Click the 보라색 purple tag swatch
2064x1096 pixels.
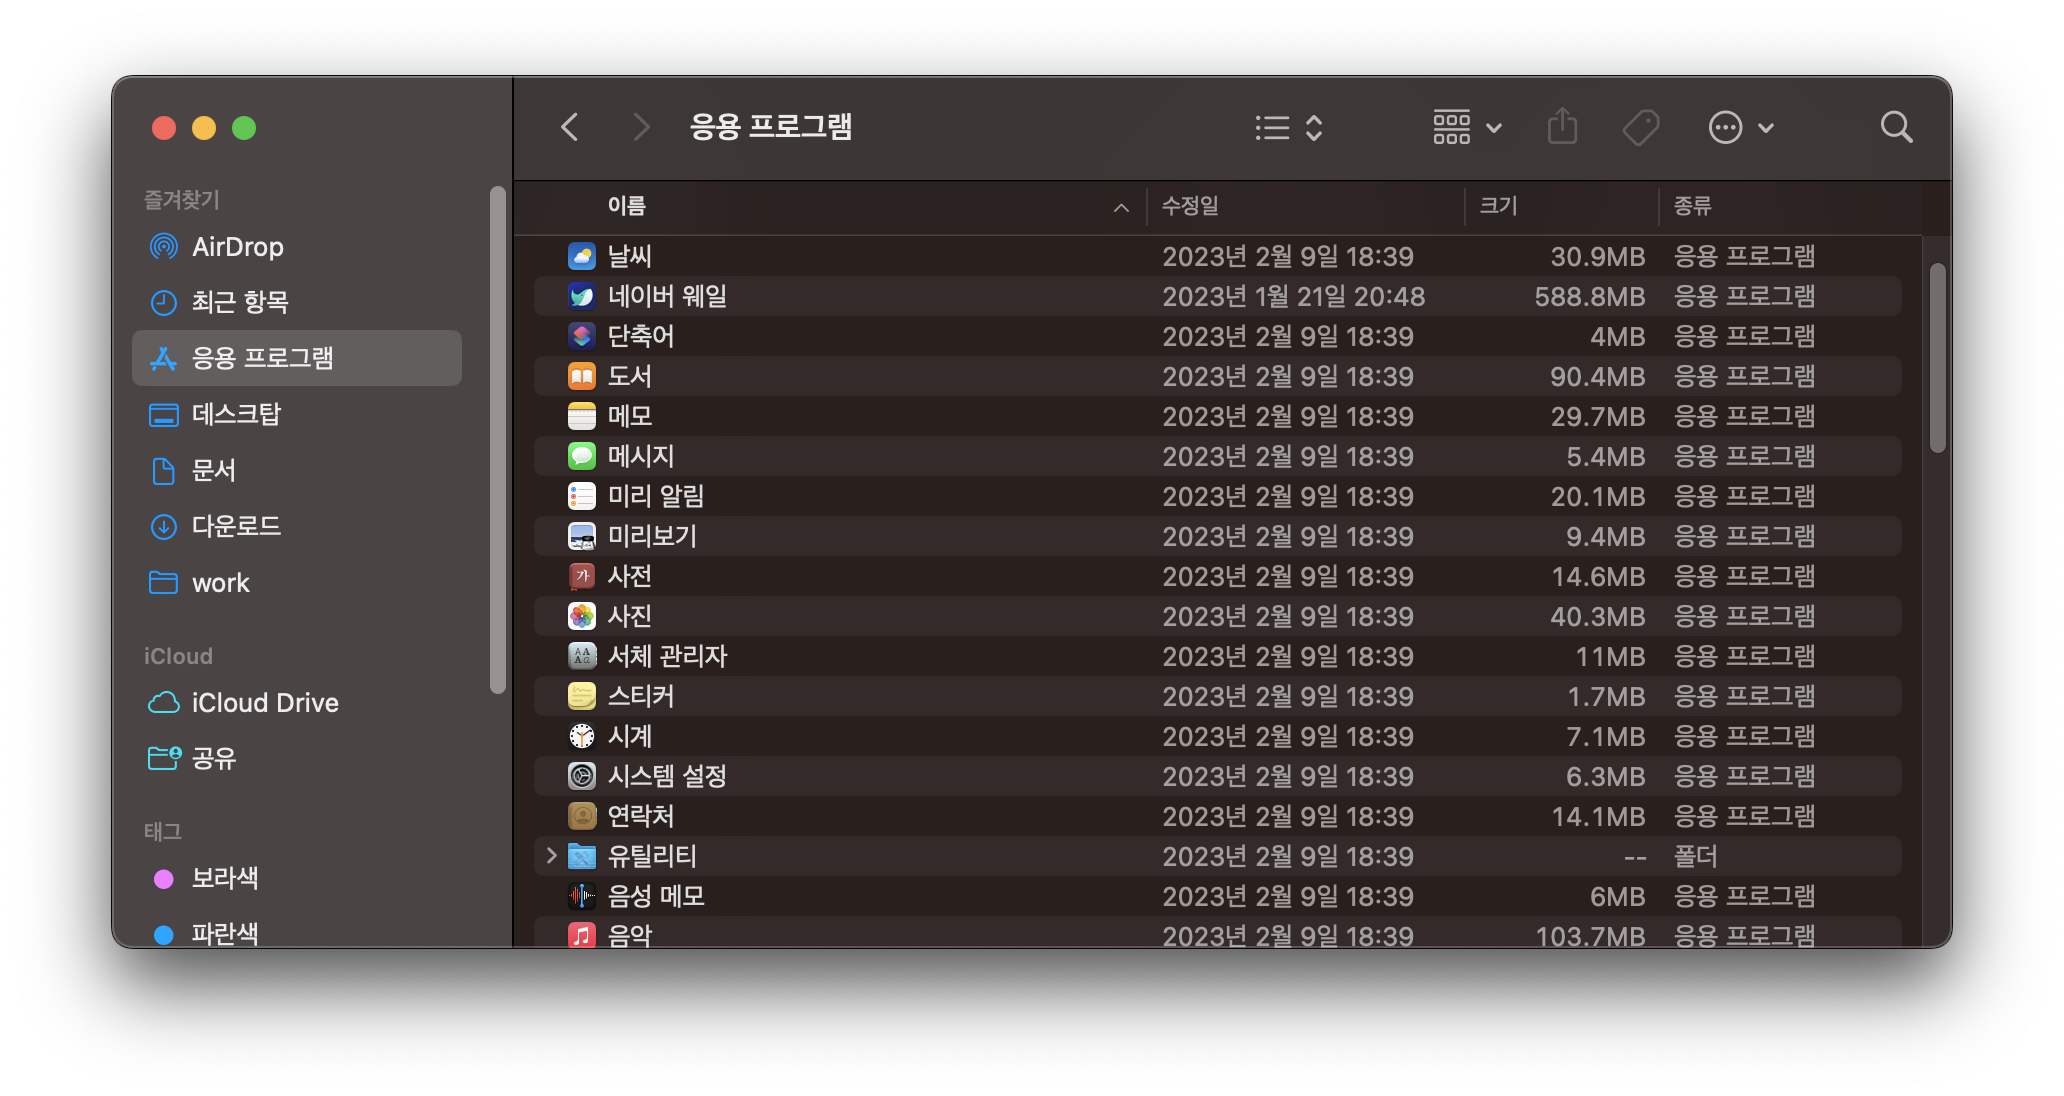[x=164, y=878]
